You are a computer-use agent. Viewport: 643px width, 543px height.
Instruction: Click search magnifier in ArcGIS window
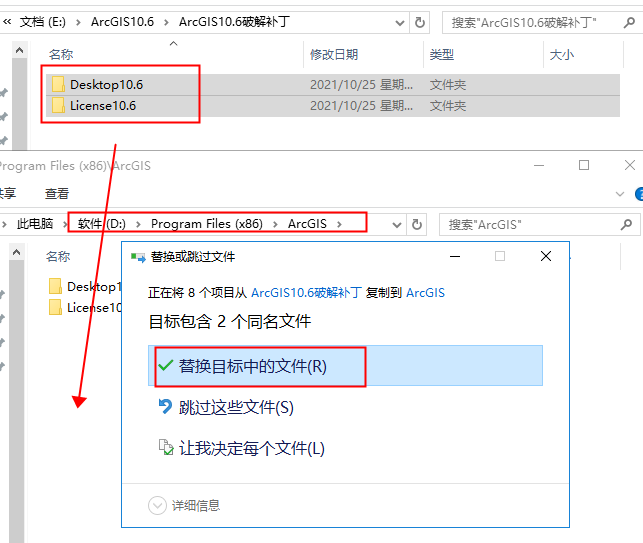(x=626, y=224)
